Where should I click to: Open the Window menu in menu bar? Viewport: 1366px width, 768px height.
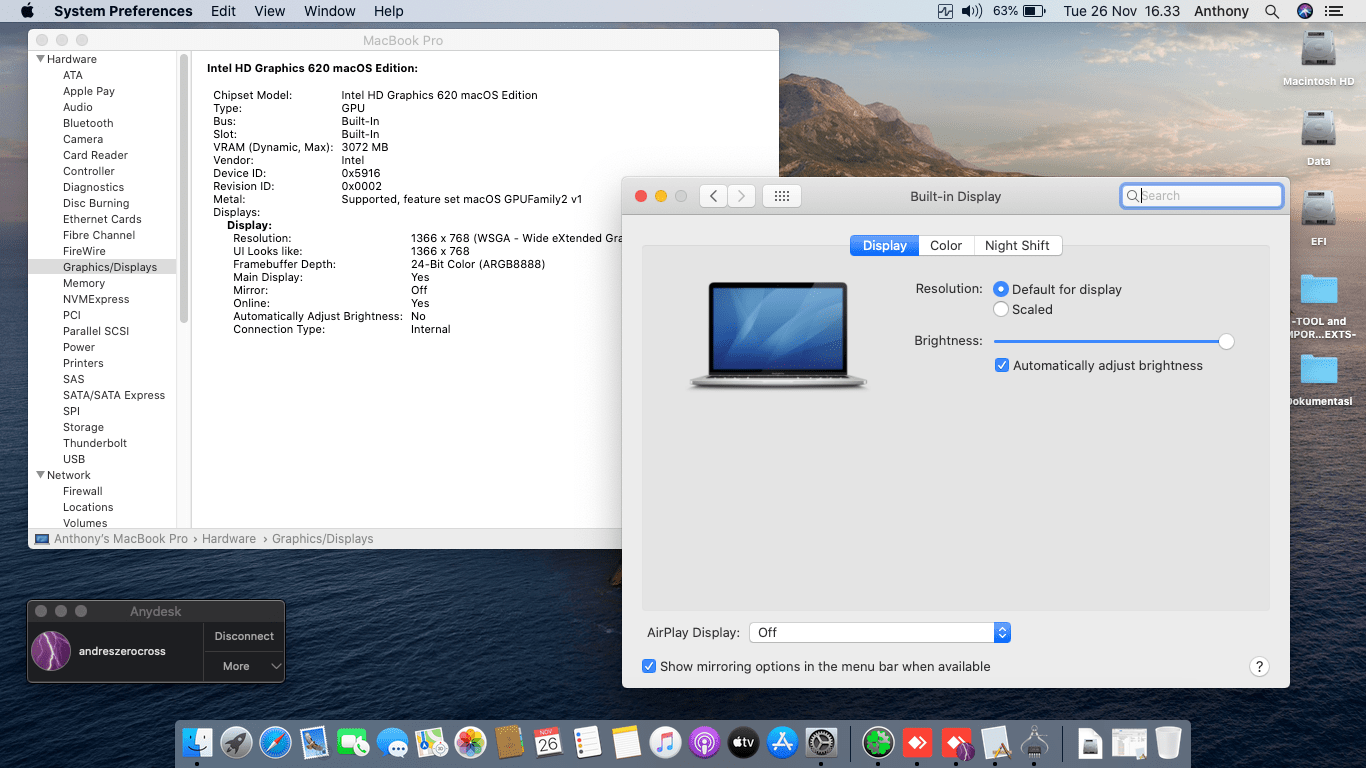[x=329, y=11]
